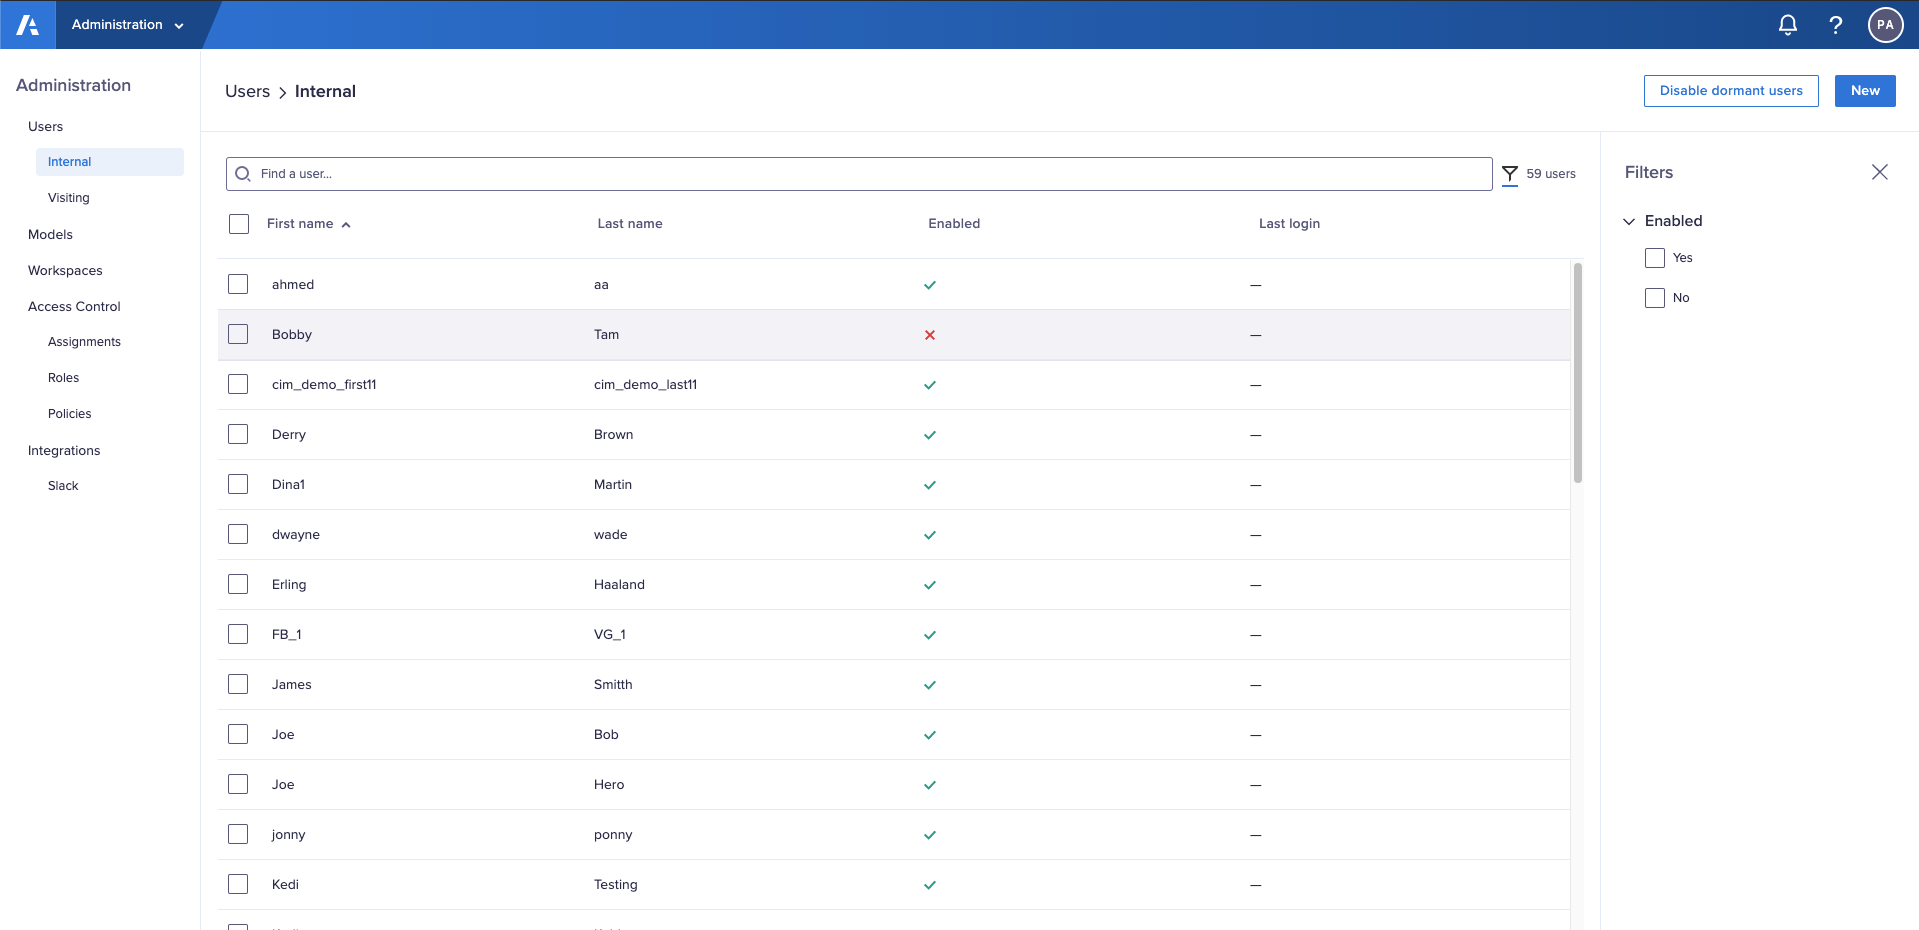
Task: Click the green check mark on ahmed's row
Action: [x=929, y=284]
